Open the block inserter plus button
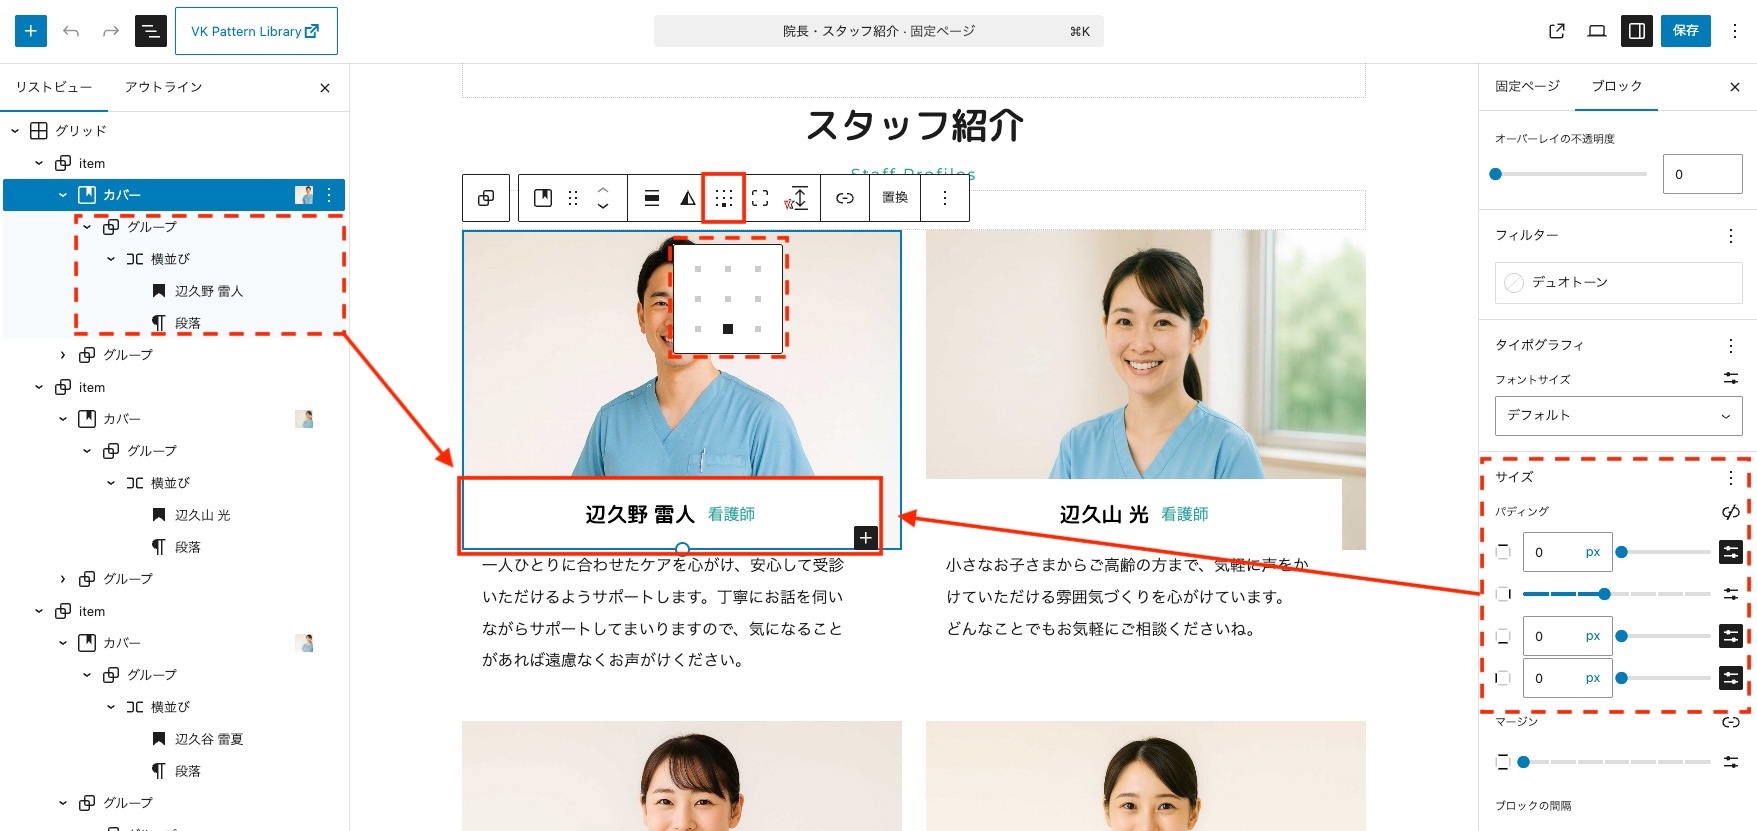1757x831 pixels. (31, 31)
